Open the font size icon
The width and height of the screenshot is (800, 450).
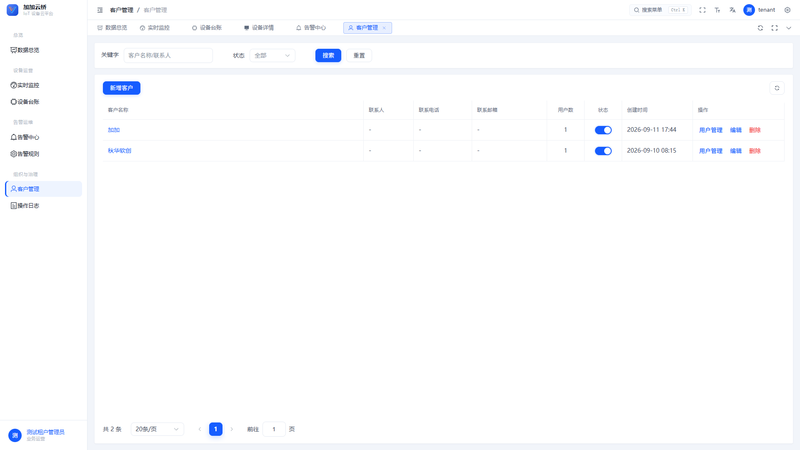point(717,10)
